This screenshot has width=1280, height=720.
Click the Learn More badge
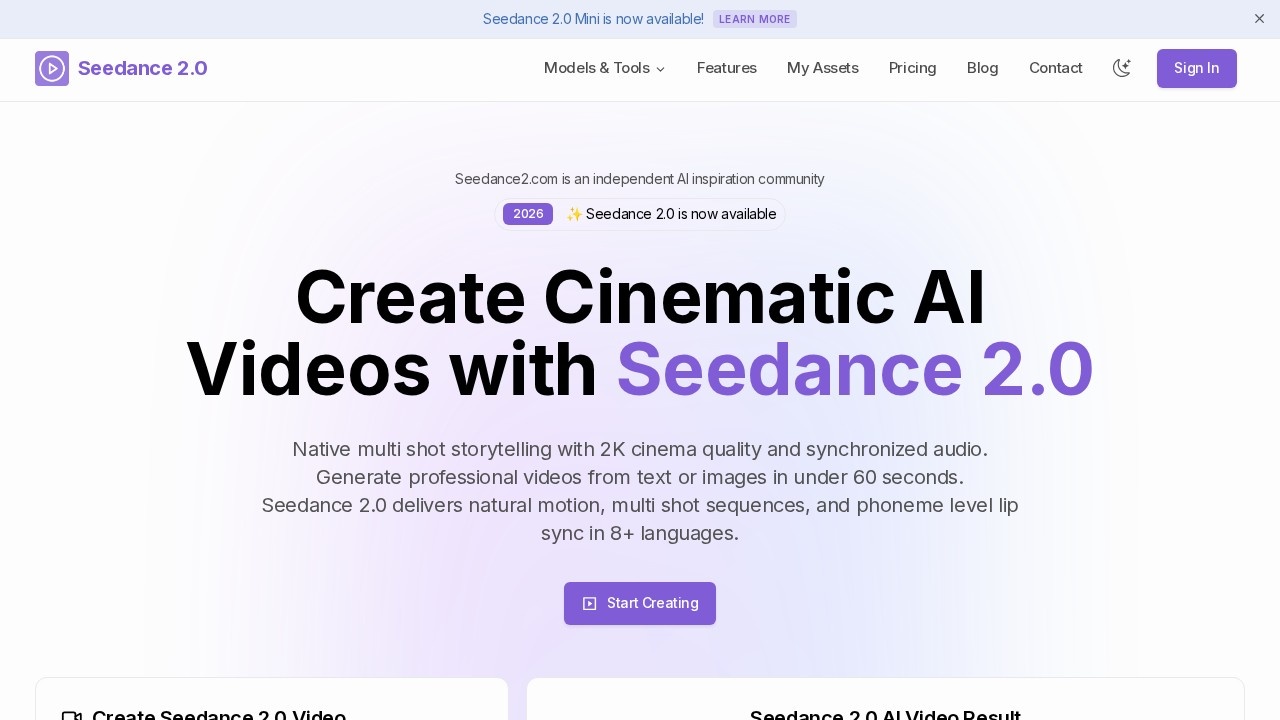click(755, 19)
